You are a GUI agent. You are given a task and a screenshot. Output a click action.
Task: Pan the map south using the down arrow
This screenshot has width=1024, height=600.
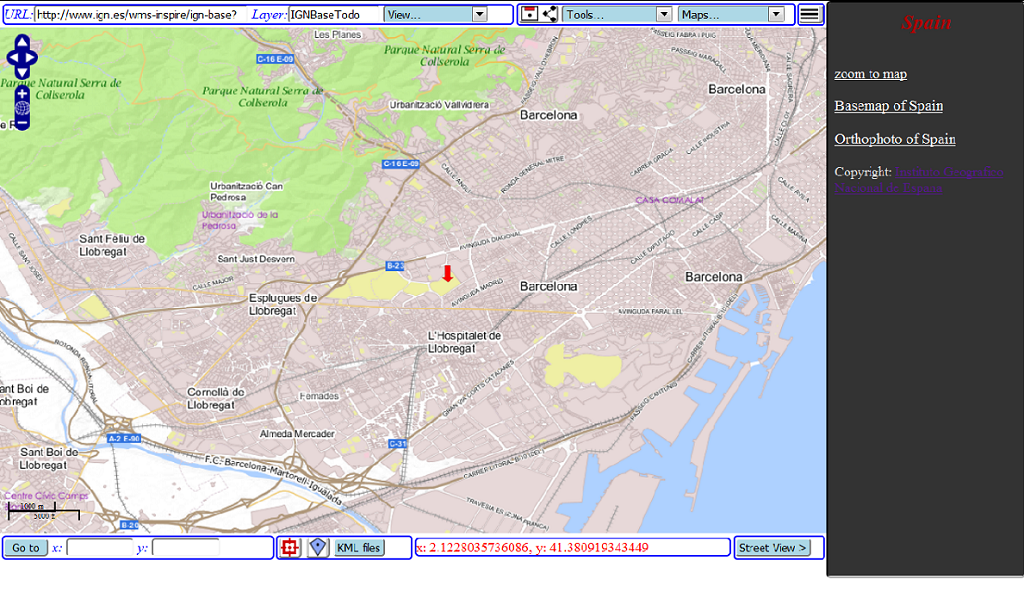(22, 71)
